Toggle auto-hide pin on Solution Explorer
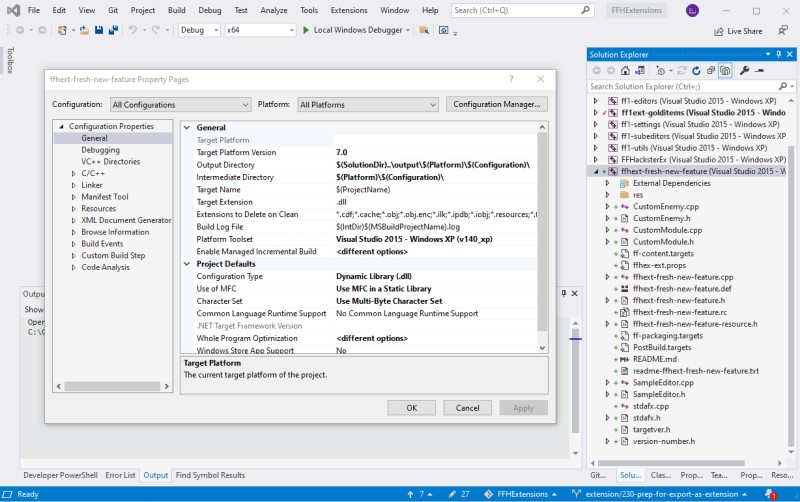The height and width of the screenshot is (502, 800). coord(779,54)
